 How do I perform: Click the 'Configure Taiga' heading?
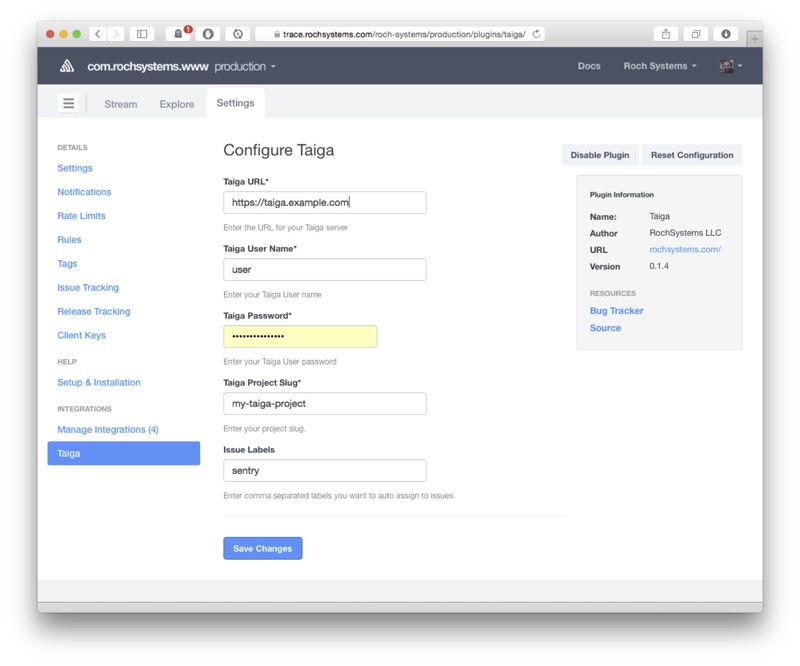point(279,150)
